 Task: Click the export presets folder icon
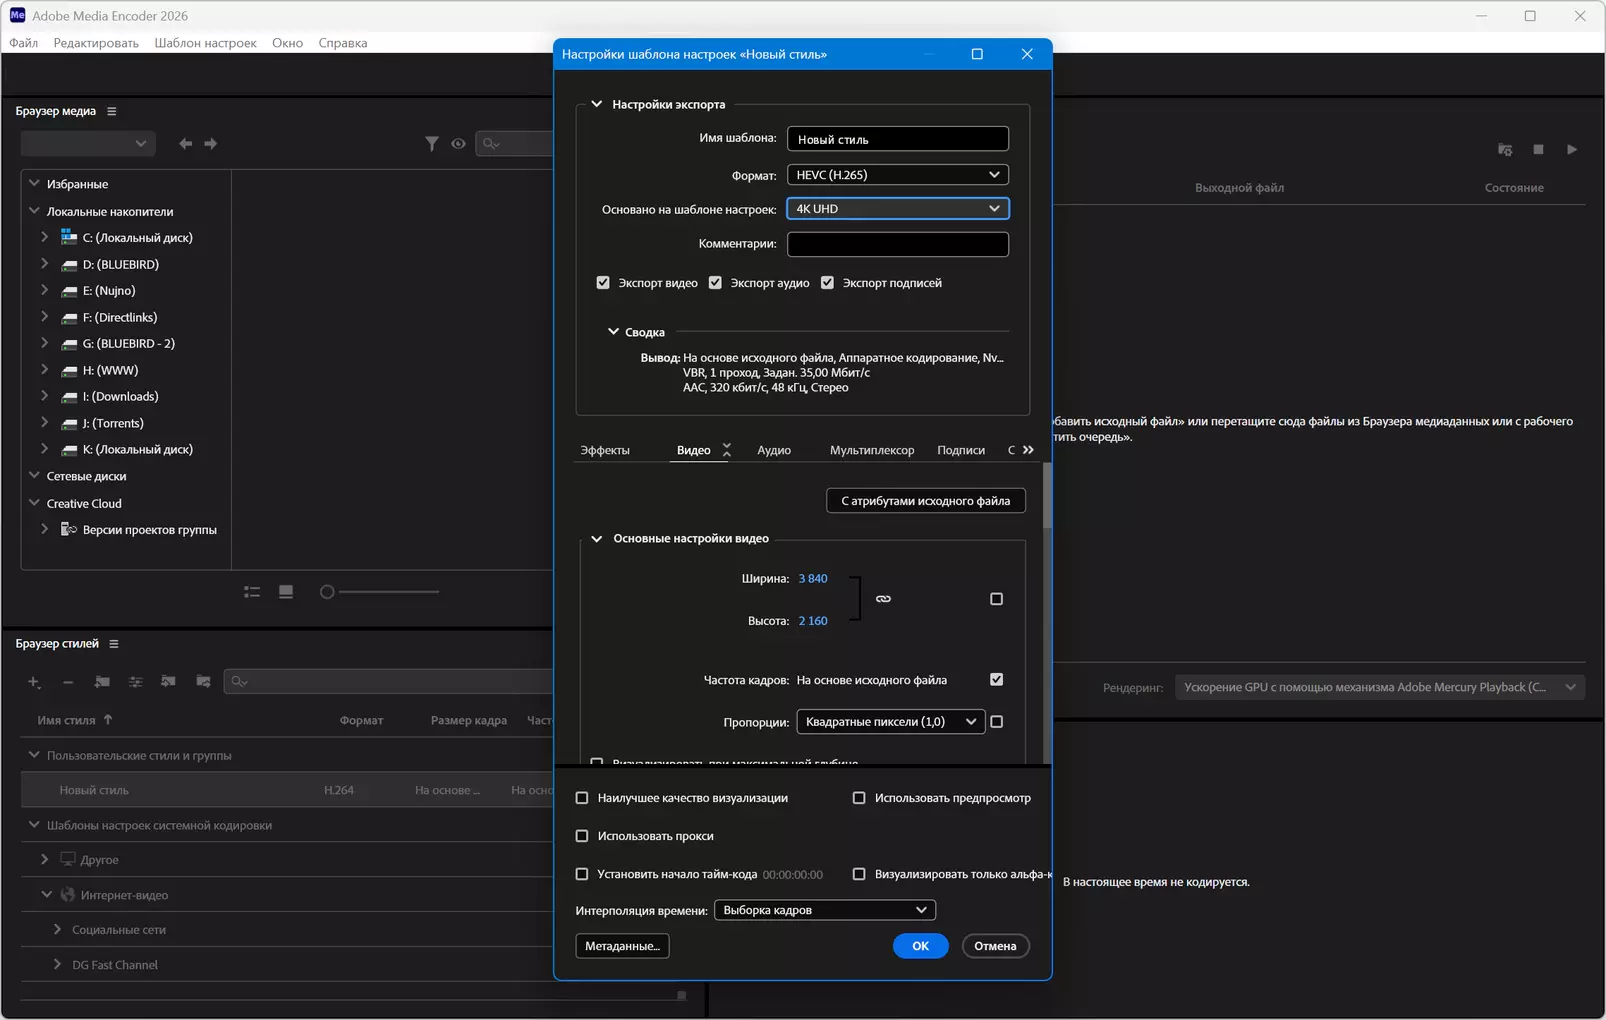pos(204,682)
